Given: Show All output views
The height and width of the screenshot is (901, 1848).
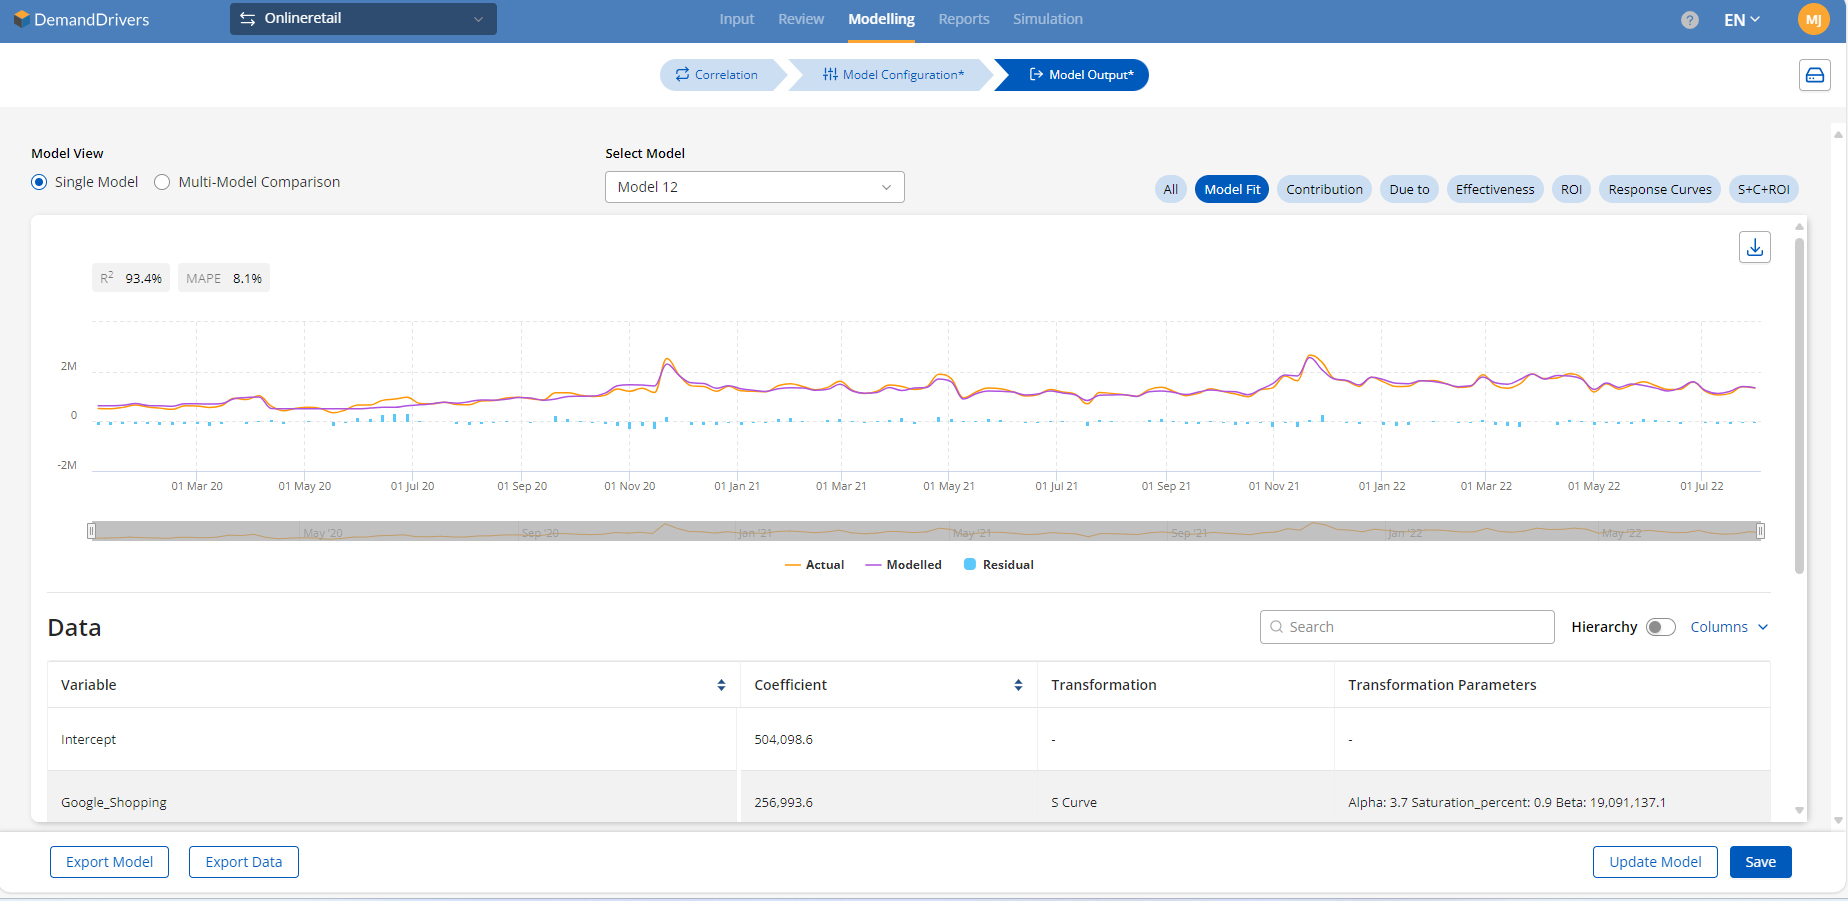Looking at the screenshot, I should 1171,189.
